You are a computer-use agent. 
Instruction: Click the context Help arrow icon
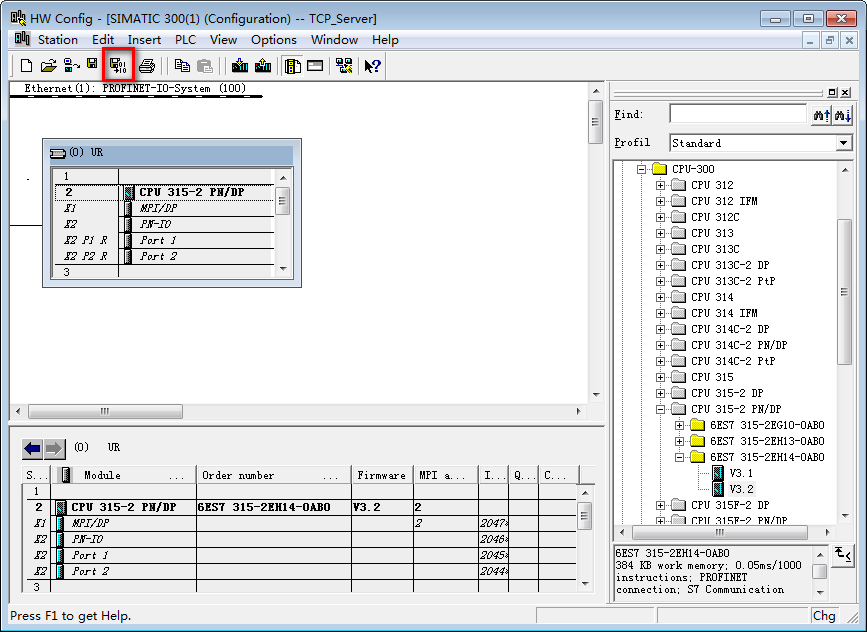click(372, 66)
